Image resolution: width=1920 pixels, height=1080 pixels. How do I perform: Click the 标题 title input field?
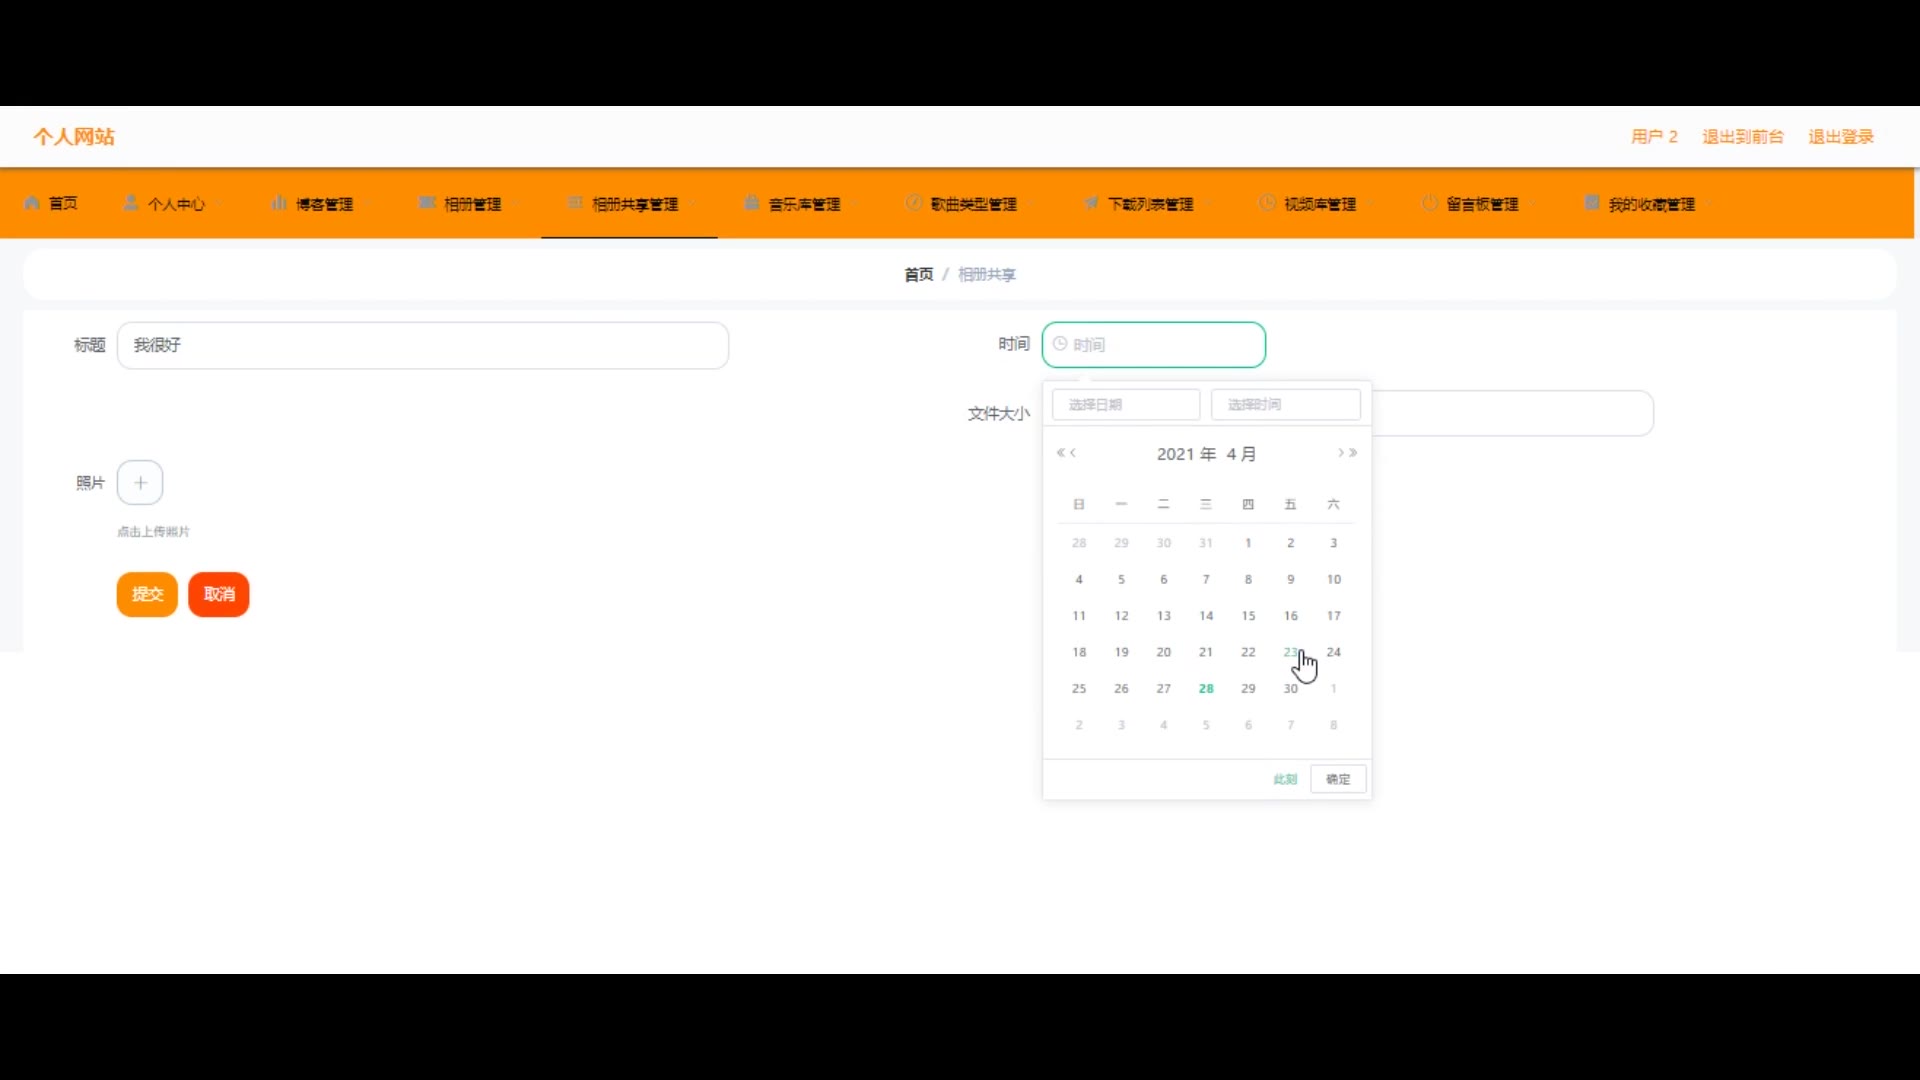423,346
